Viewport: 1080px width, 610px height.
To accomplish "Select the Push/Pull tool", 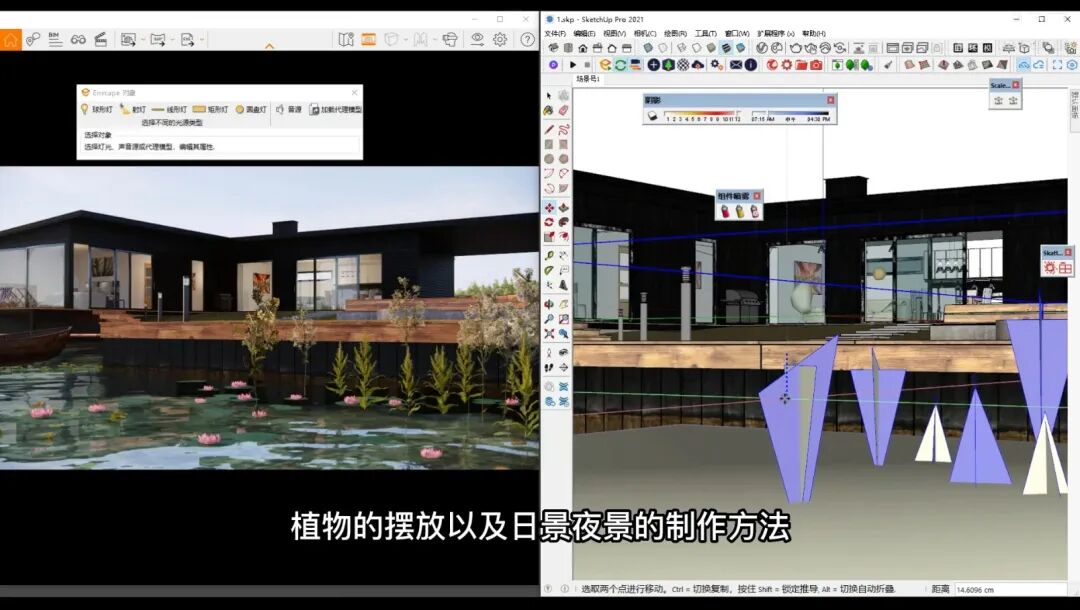I will [x=563, y=207].
